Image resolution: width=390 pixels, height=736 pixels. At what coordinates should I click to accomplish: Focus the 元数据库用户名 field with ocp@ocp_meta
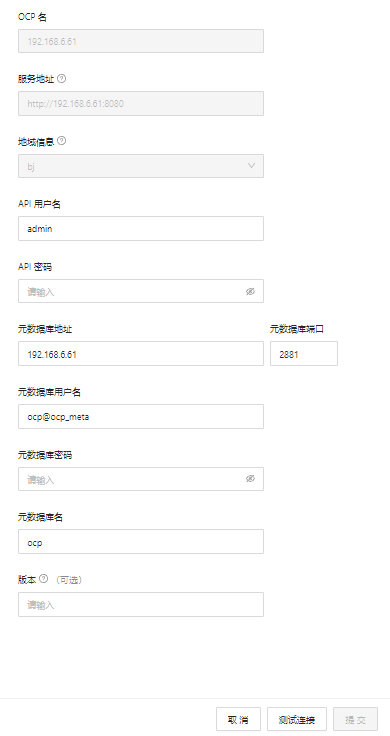[141, 416]
